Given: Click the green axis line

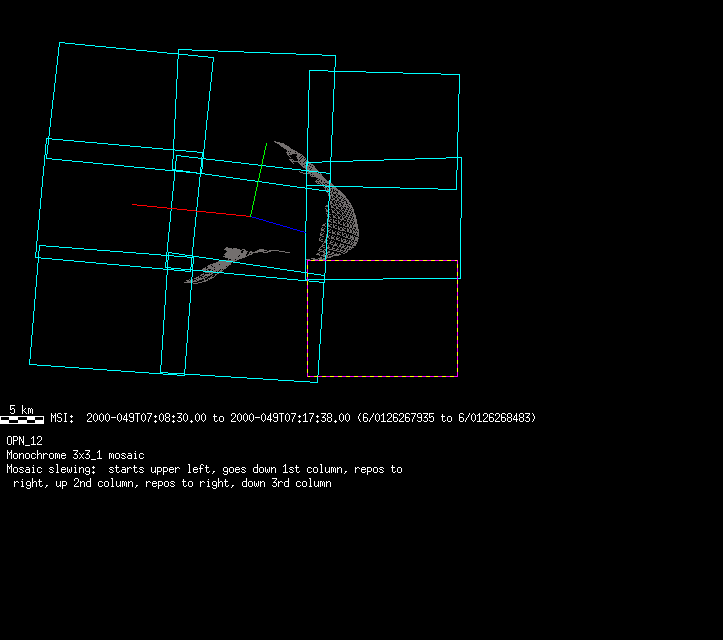Looking at the screenshot, I should [258, 178].
